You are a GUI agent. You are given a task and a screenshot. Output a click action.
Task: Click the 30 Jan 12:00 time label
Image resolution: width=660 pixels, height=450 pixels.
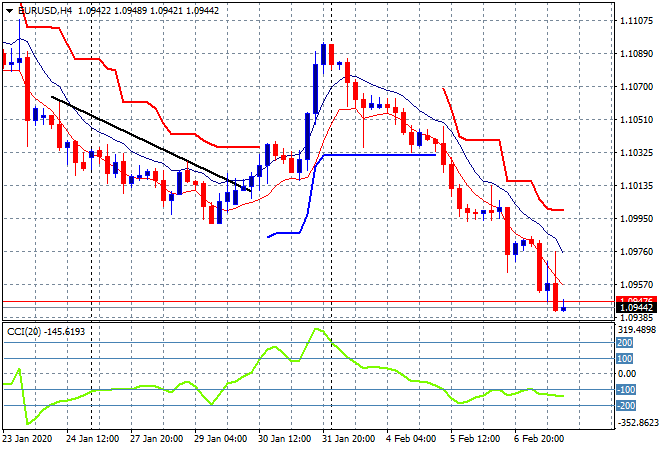pos(287,438)
